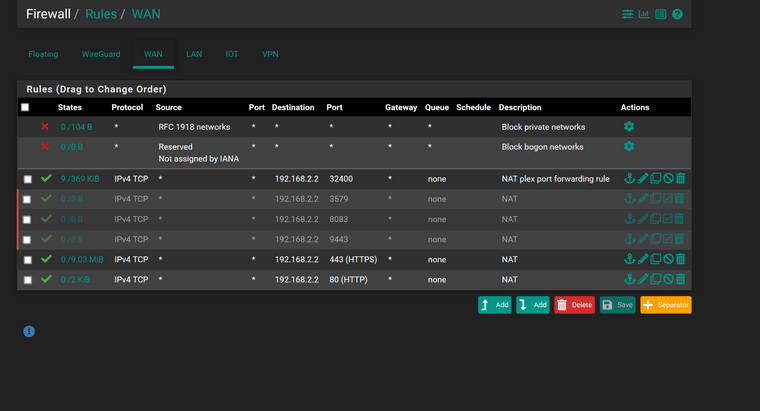
Task: Switch to the Floating tab
Action: [43, 54]
